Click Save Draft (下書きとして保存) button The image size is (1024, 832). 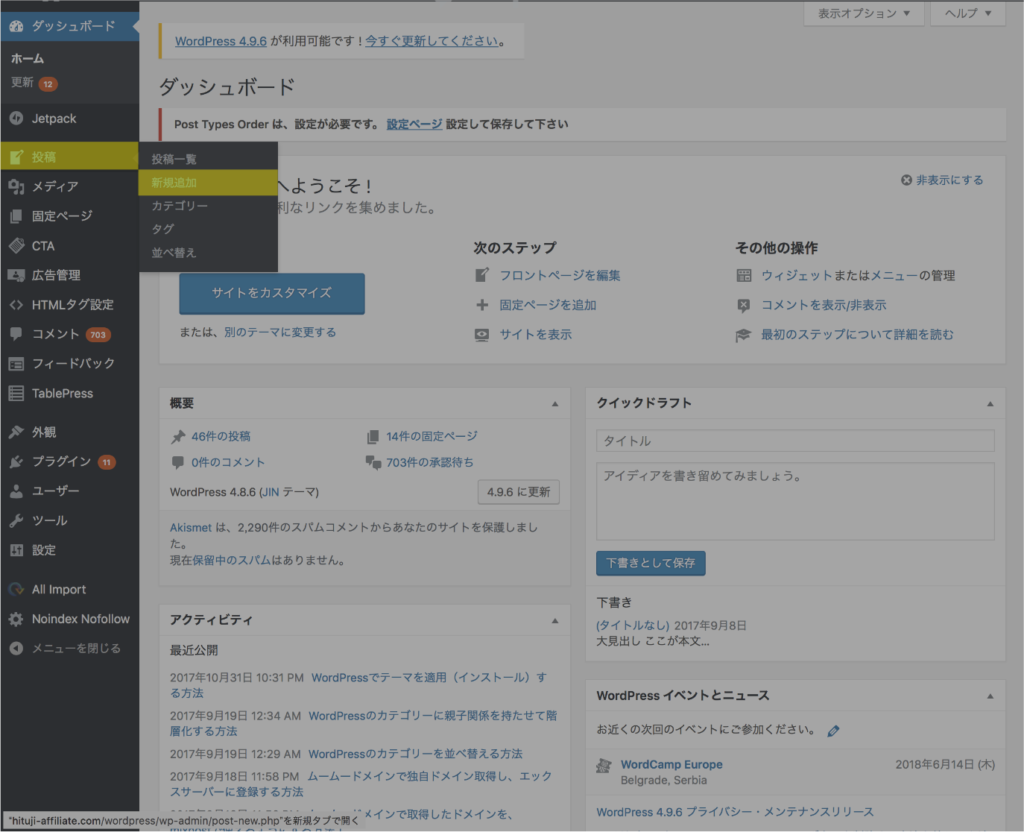tap(650, 563)
